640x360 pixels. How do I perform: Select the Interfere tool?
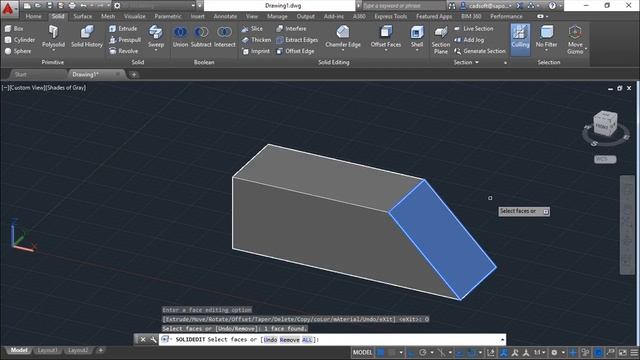pos(291,29)
